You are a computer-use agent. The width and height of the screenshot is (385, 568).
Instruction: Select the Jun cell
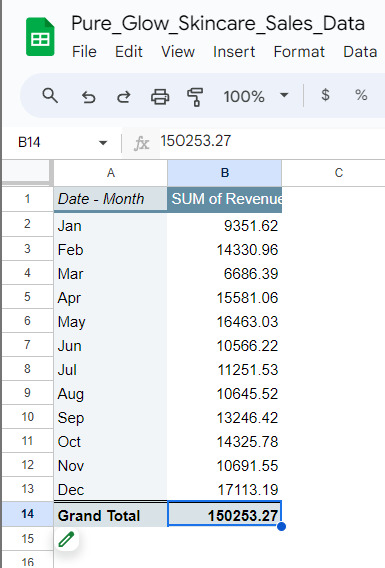110,344
